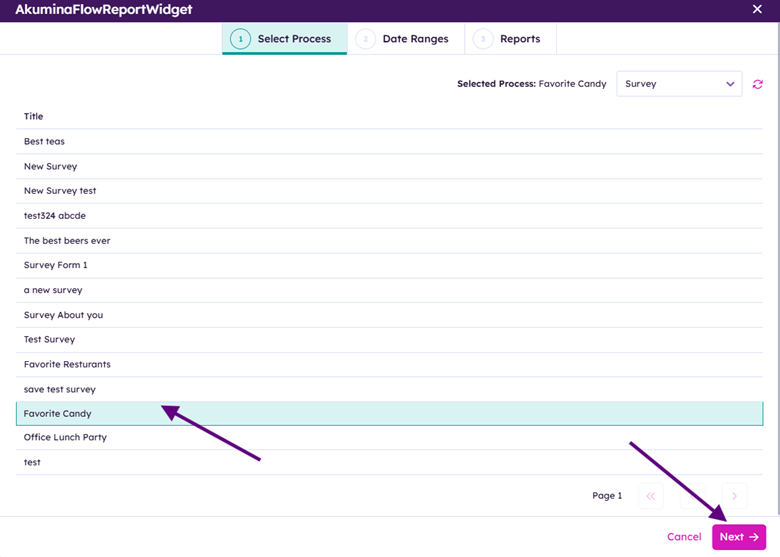Click step 2 circle icon
Image resolution: width=780 pixels, height=557 pixels.
click(x=365, y=39)
